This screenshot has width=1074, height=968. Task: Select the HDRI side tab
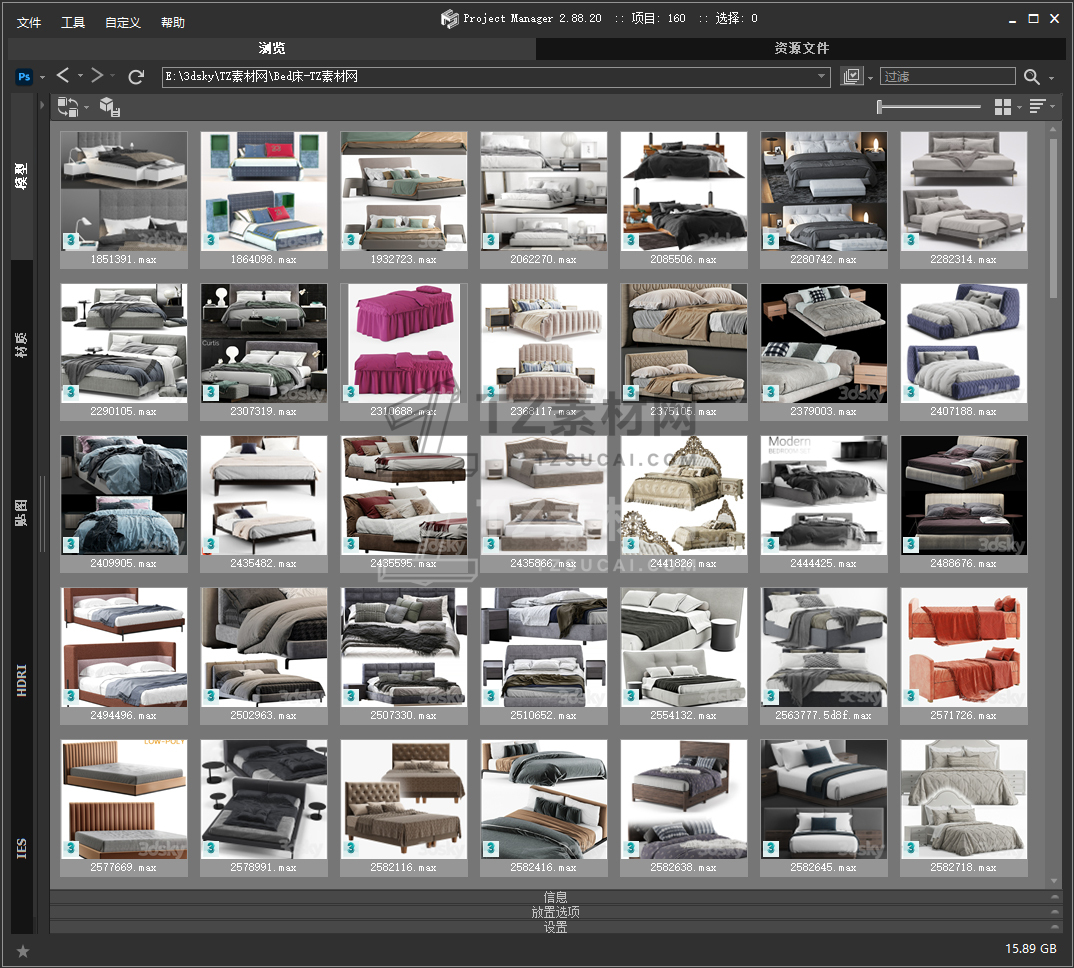(x=22, y=680)
